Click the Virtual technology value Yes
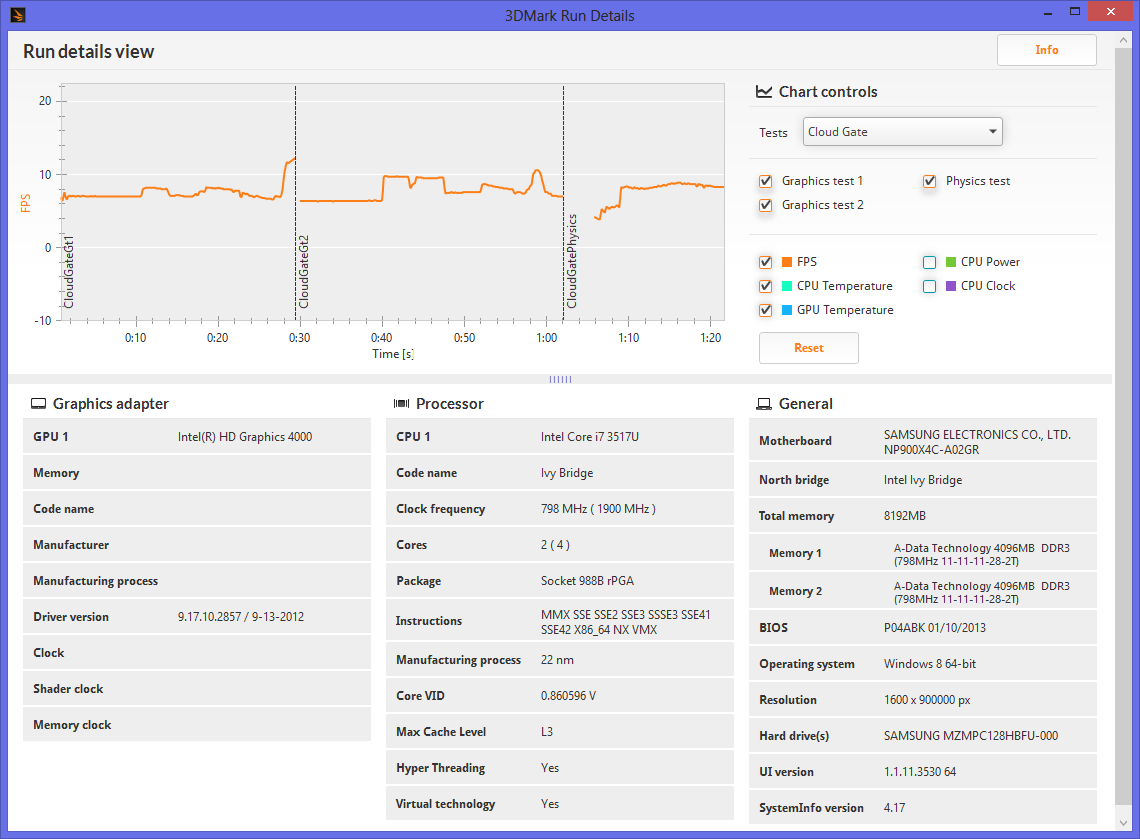The width and height of the screenshot is (1140, 839). tap(550, 803)
